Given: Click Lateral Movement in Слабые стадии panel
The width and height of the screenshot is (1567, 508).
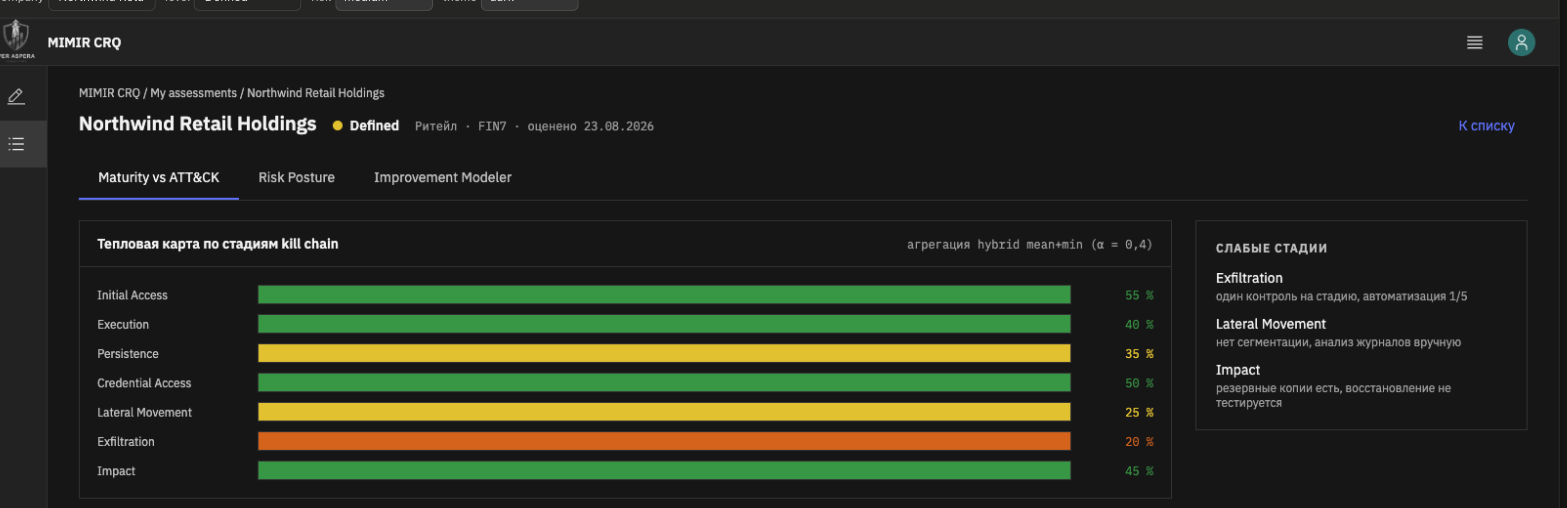Looking at the screenshot, I should coord(1271,324).
